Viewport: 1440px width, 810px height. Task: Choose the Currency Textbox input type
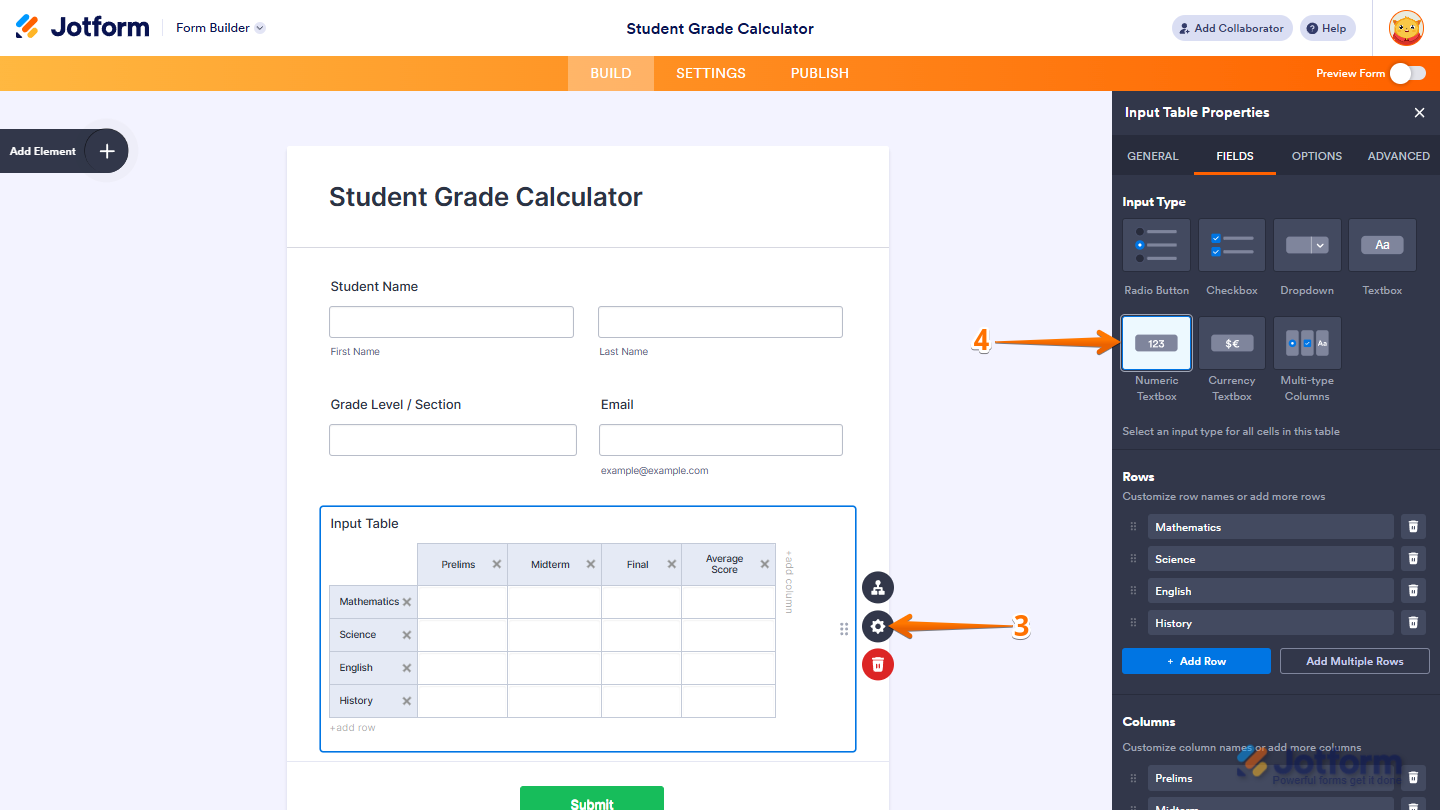1231,343
